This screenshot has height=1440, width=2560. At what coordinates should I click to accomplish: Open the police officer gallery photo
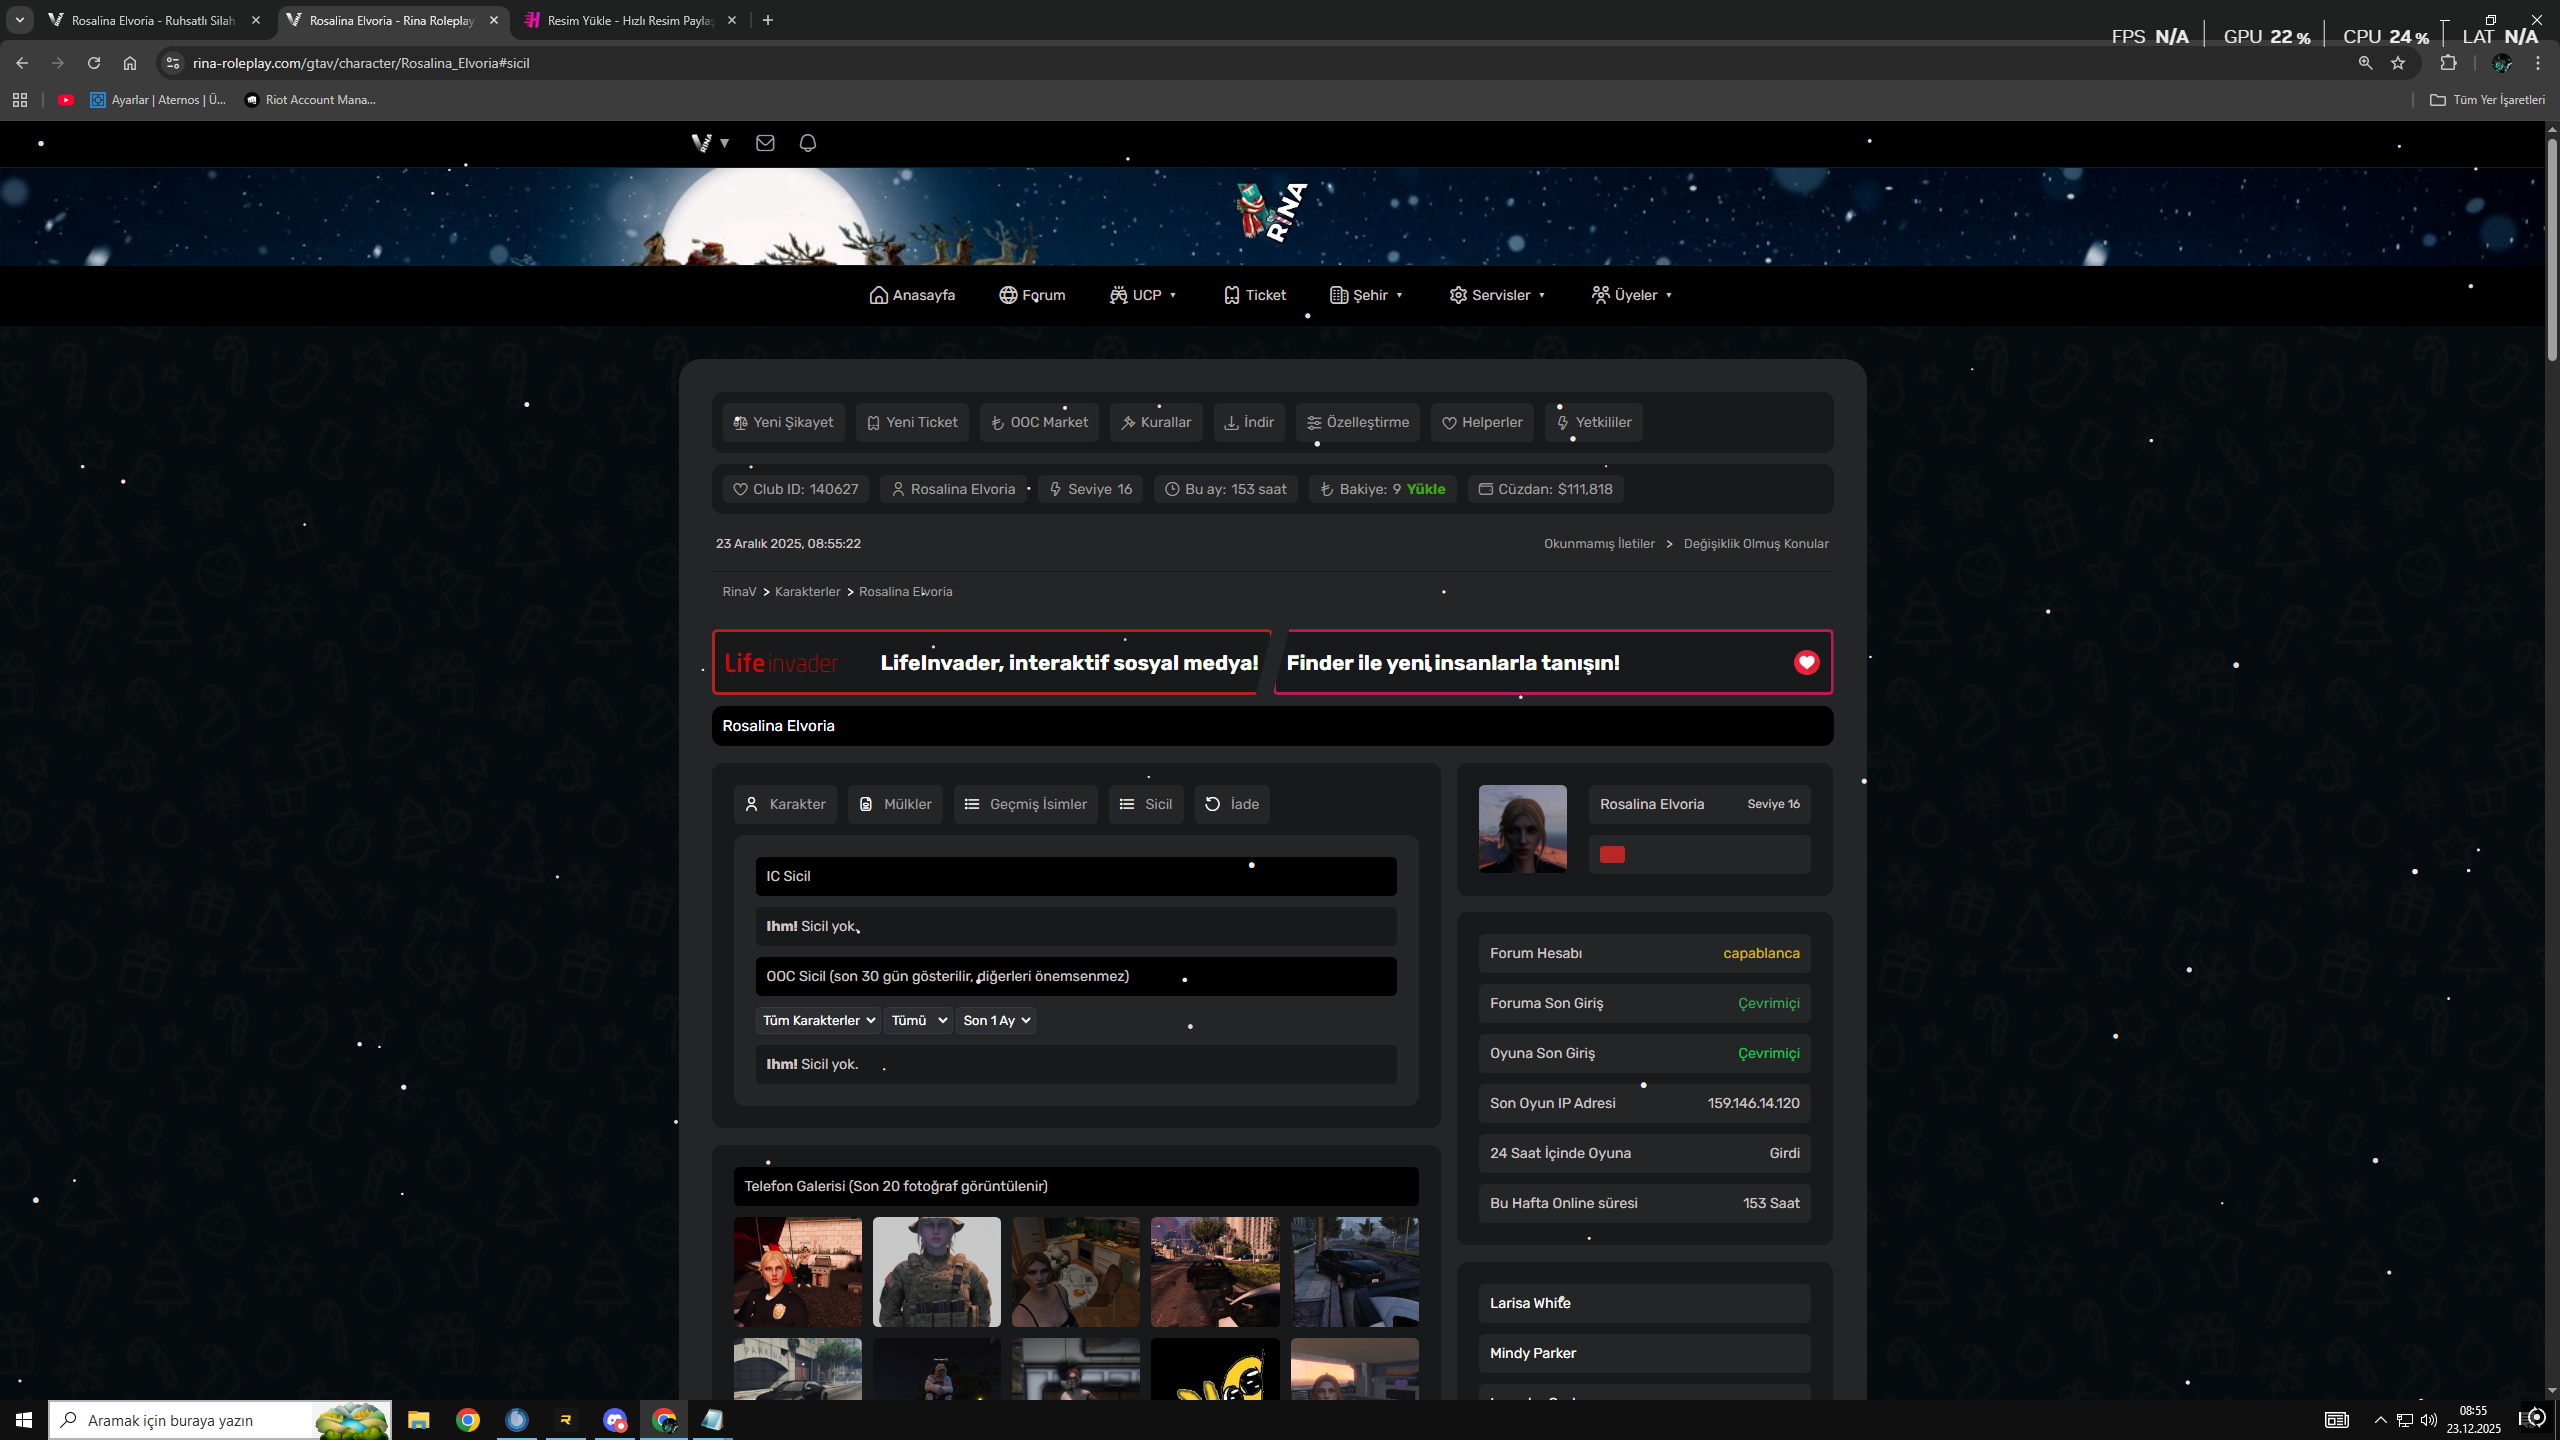797,1272
